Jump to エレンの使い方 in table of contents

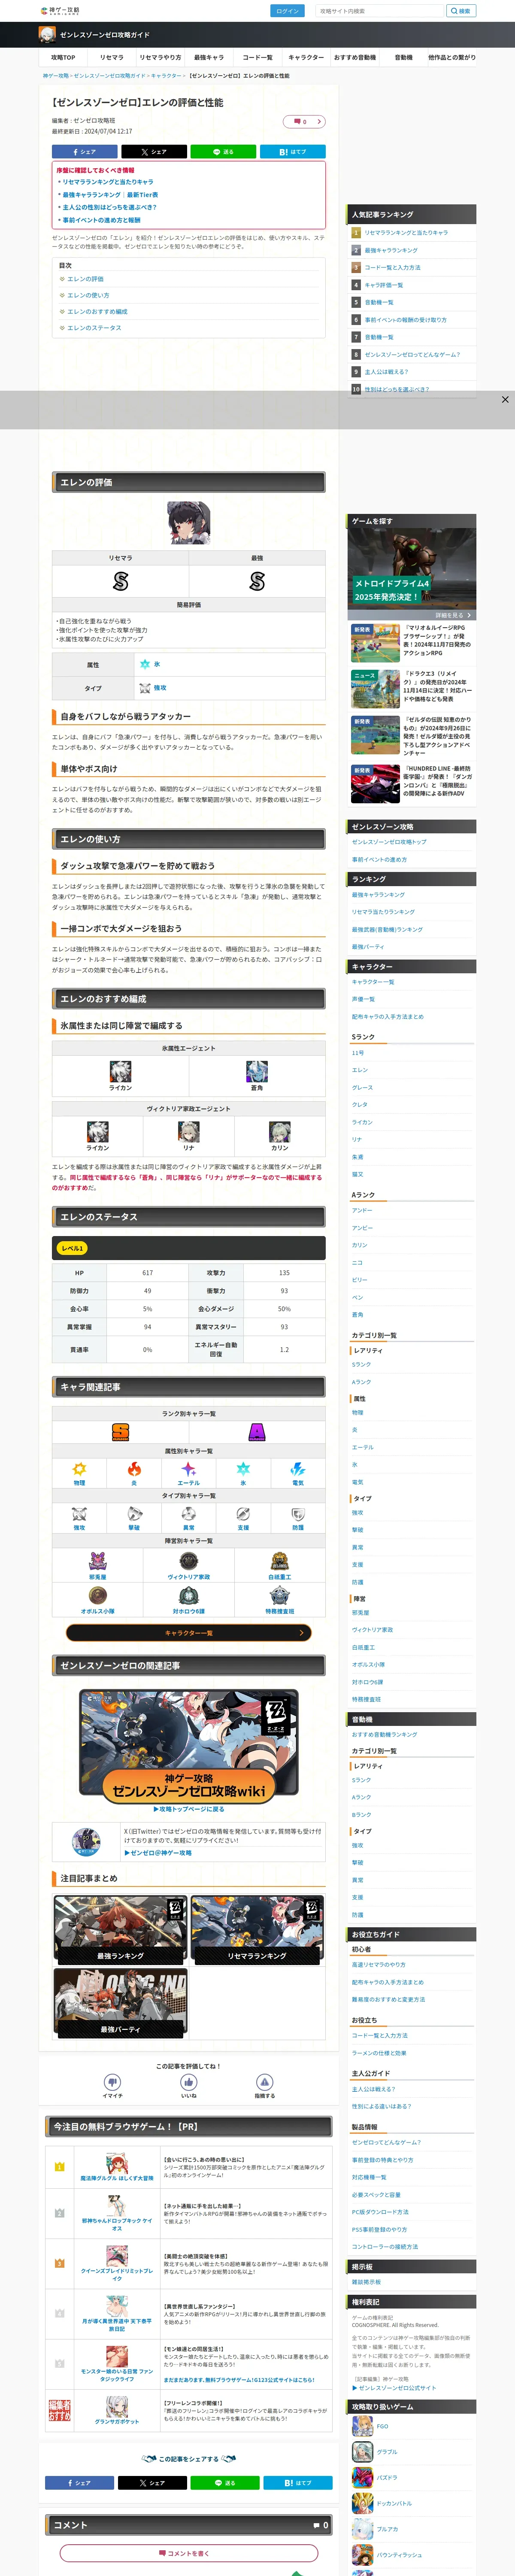pos(88,295)
